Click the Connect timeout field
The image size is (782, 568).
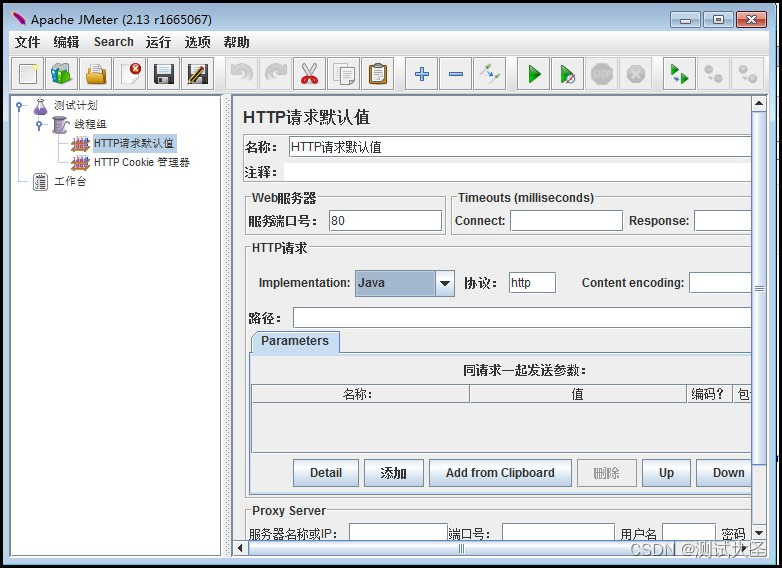coord(566,221)
